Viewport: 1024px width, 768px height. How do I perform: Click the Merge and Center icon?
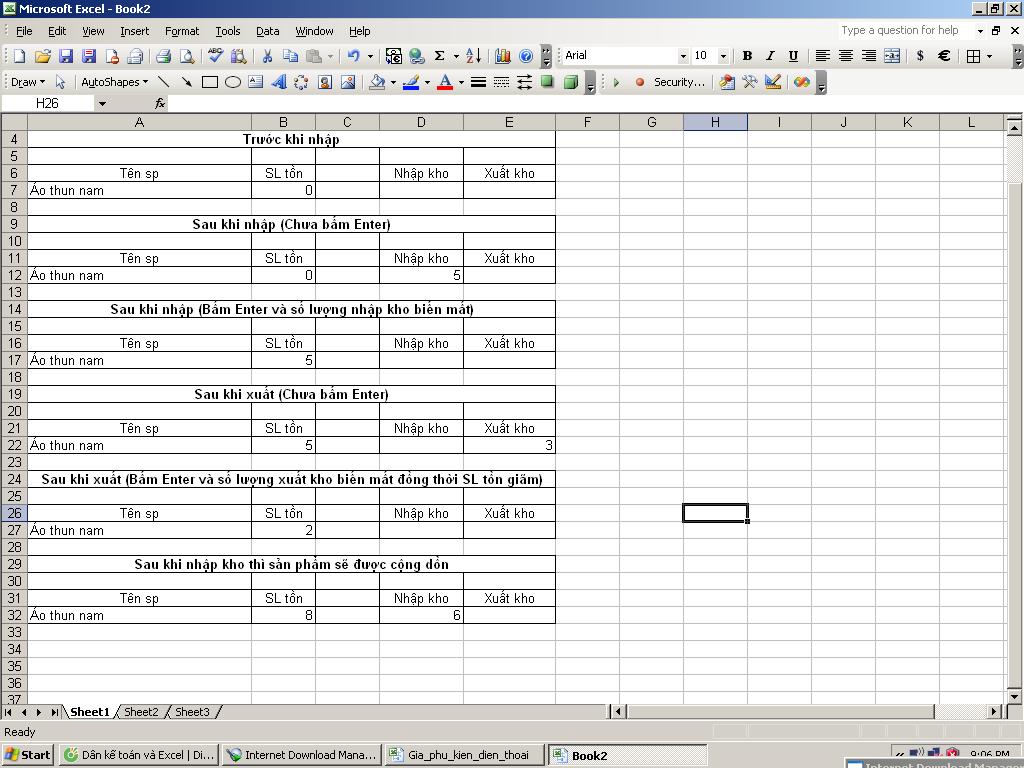pyautogui.click(x=892, y=56)
